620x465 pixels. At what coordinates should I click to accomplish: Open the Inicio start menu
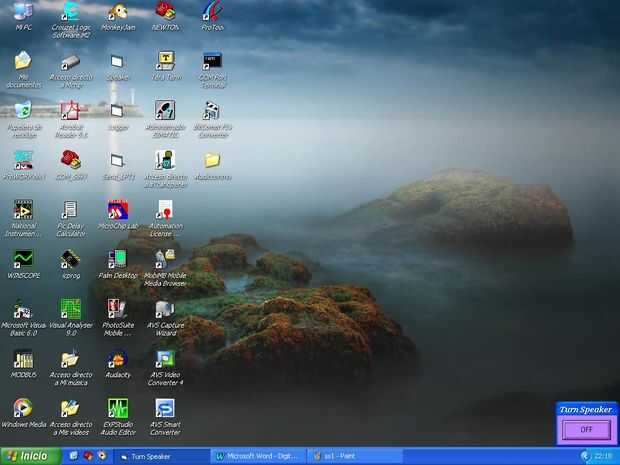30,456
